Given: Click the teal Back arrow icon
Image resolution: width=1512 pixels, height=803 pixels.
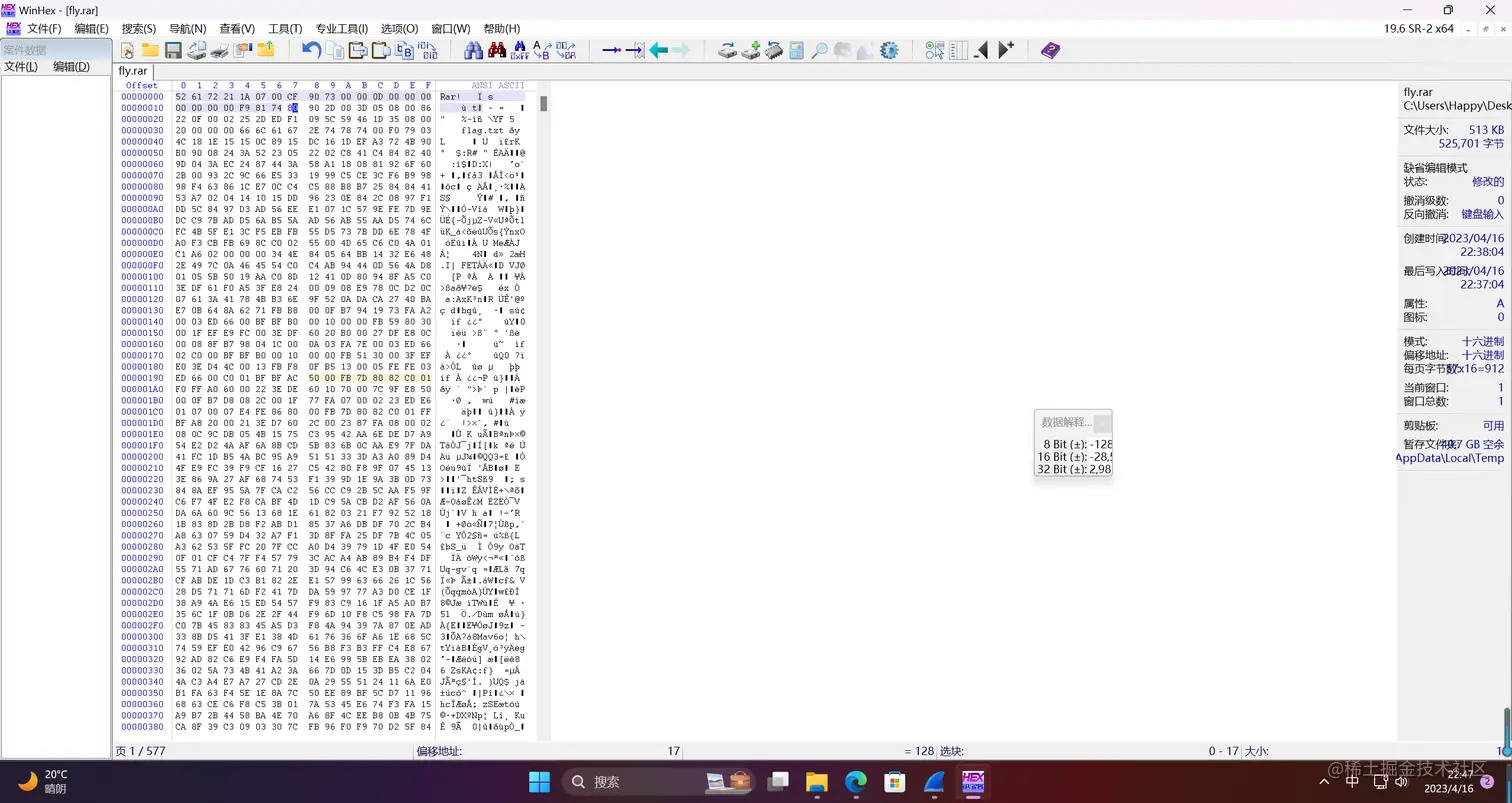Looking at the screenshot, I should 658,50.
